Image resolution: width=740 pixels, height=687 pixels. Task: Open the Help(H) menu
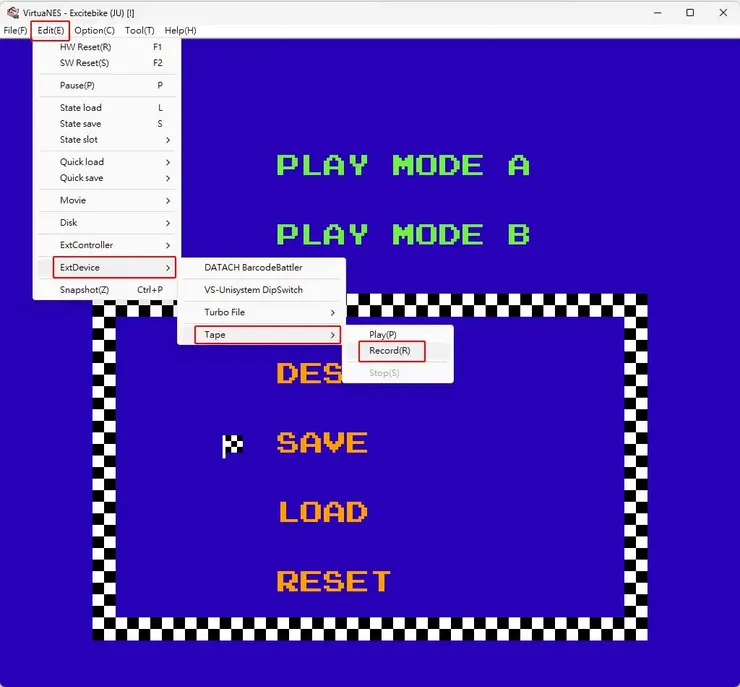tap(180, 31)
